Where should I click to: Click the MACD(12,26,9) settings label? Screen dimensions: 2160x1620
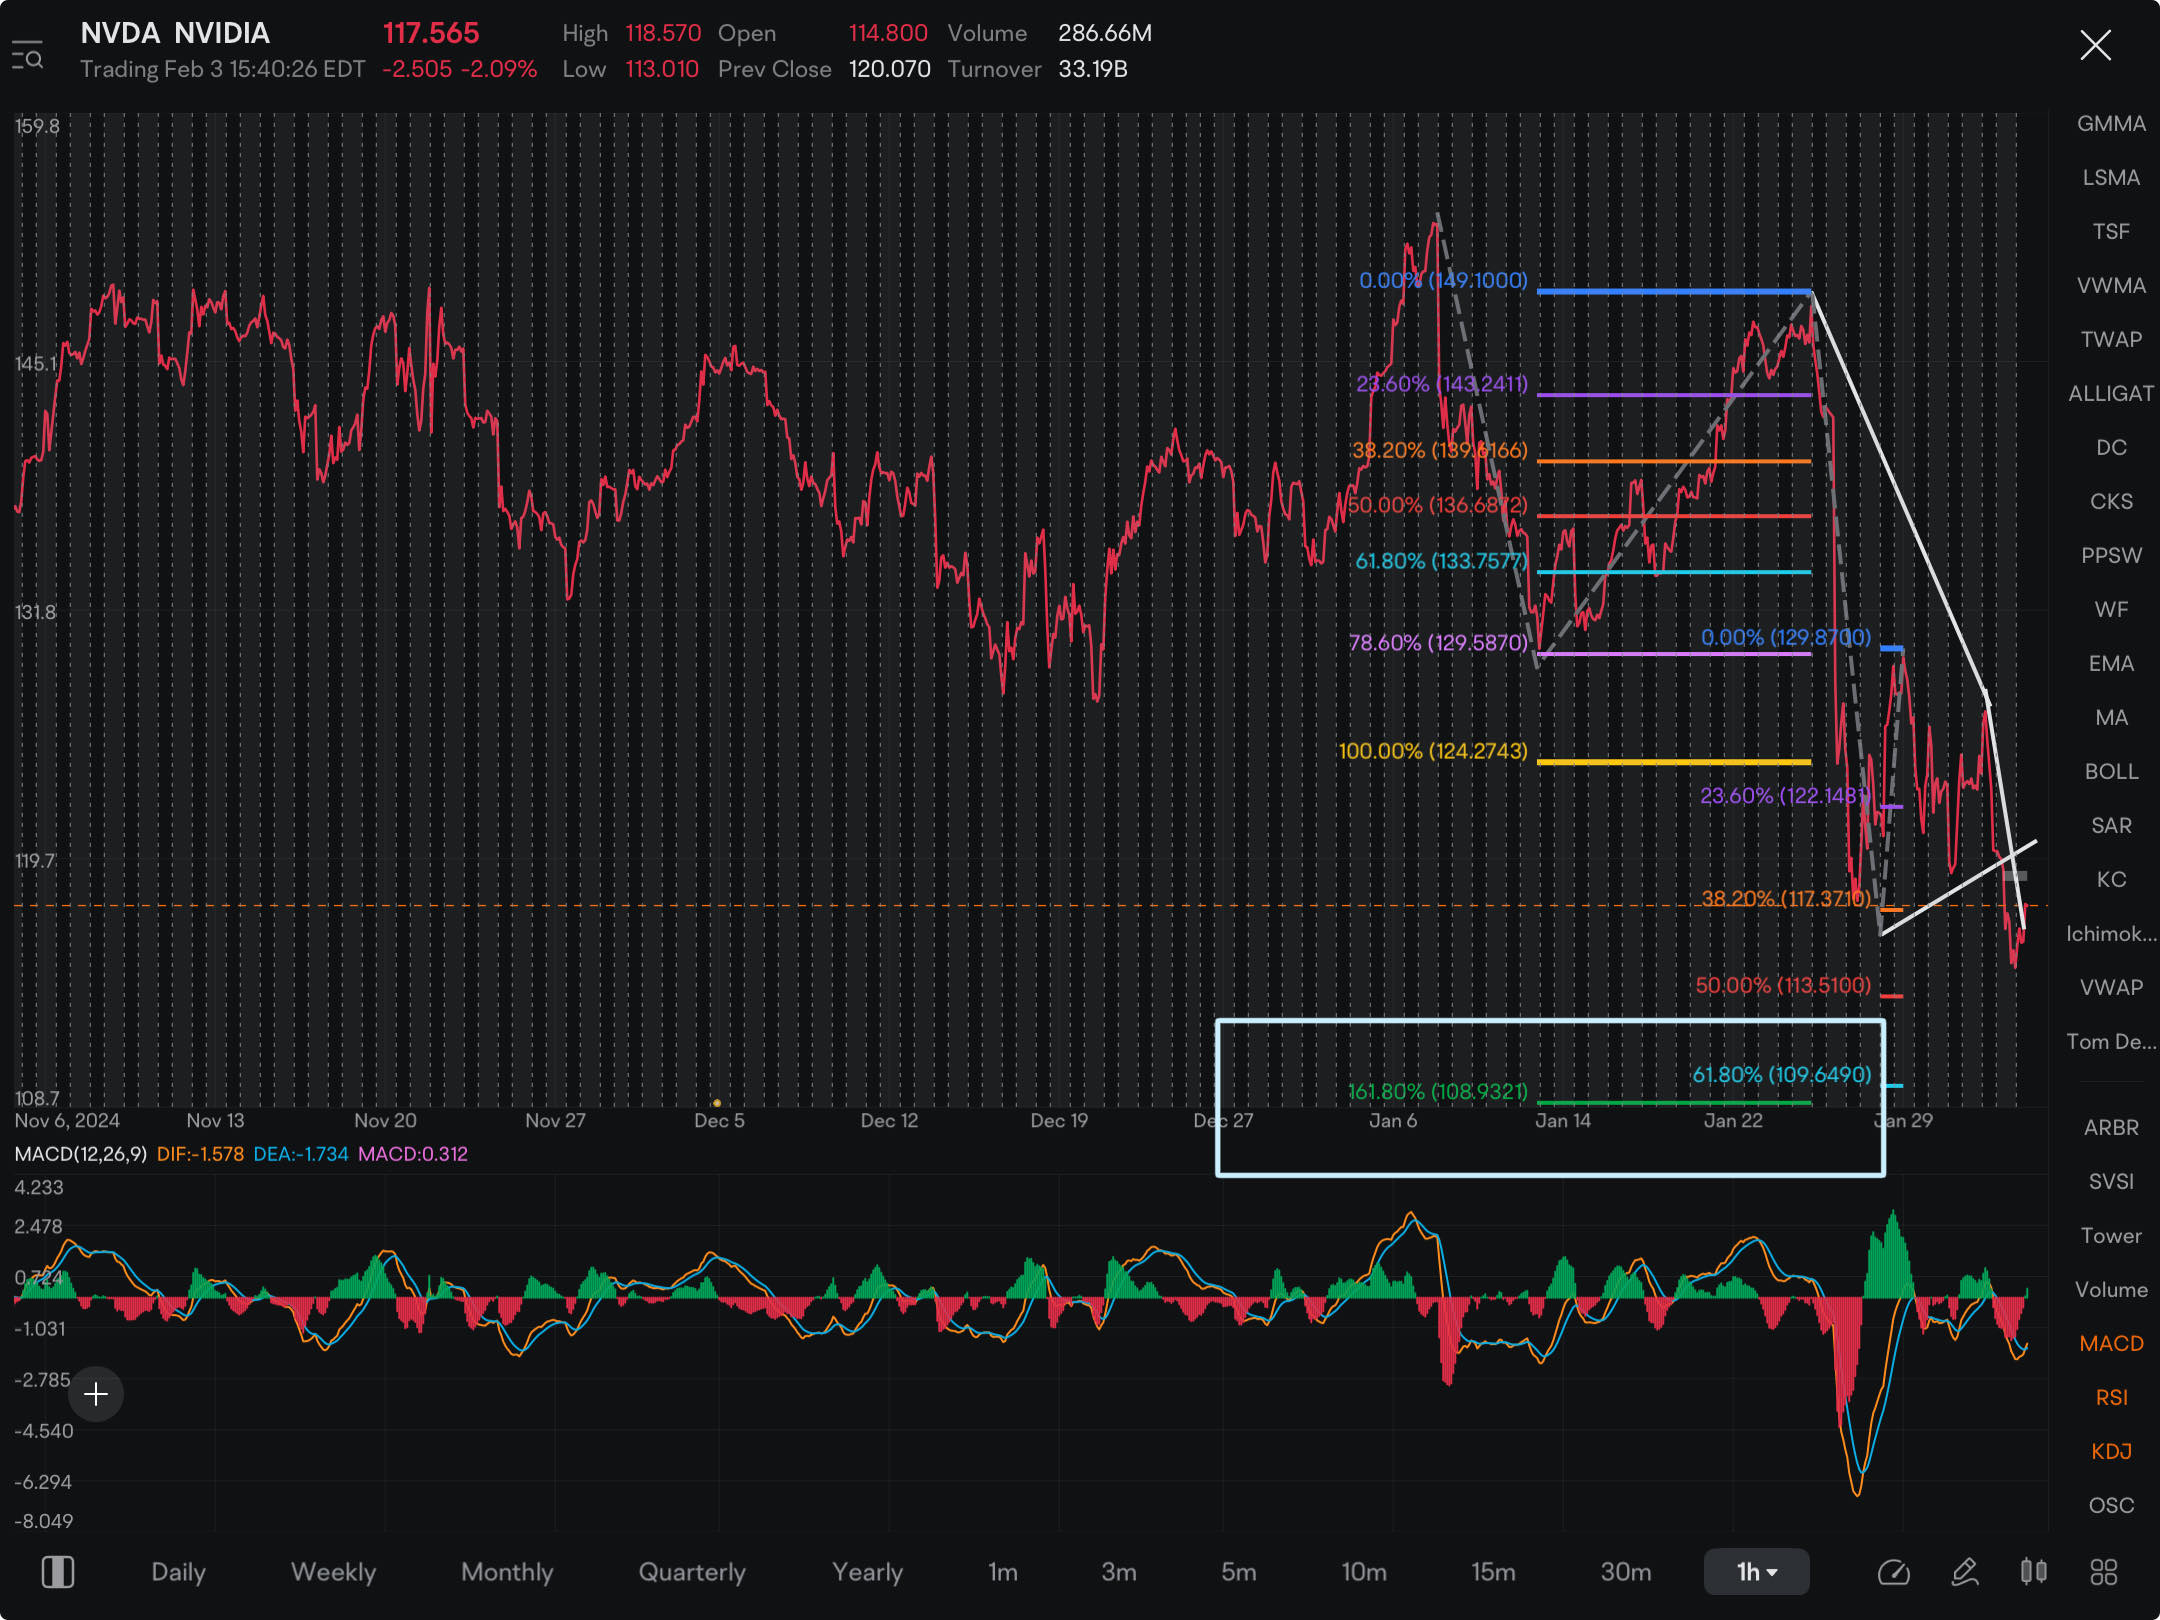[80, 1154]
